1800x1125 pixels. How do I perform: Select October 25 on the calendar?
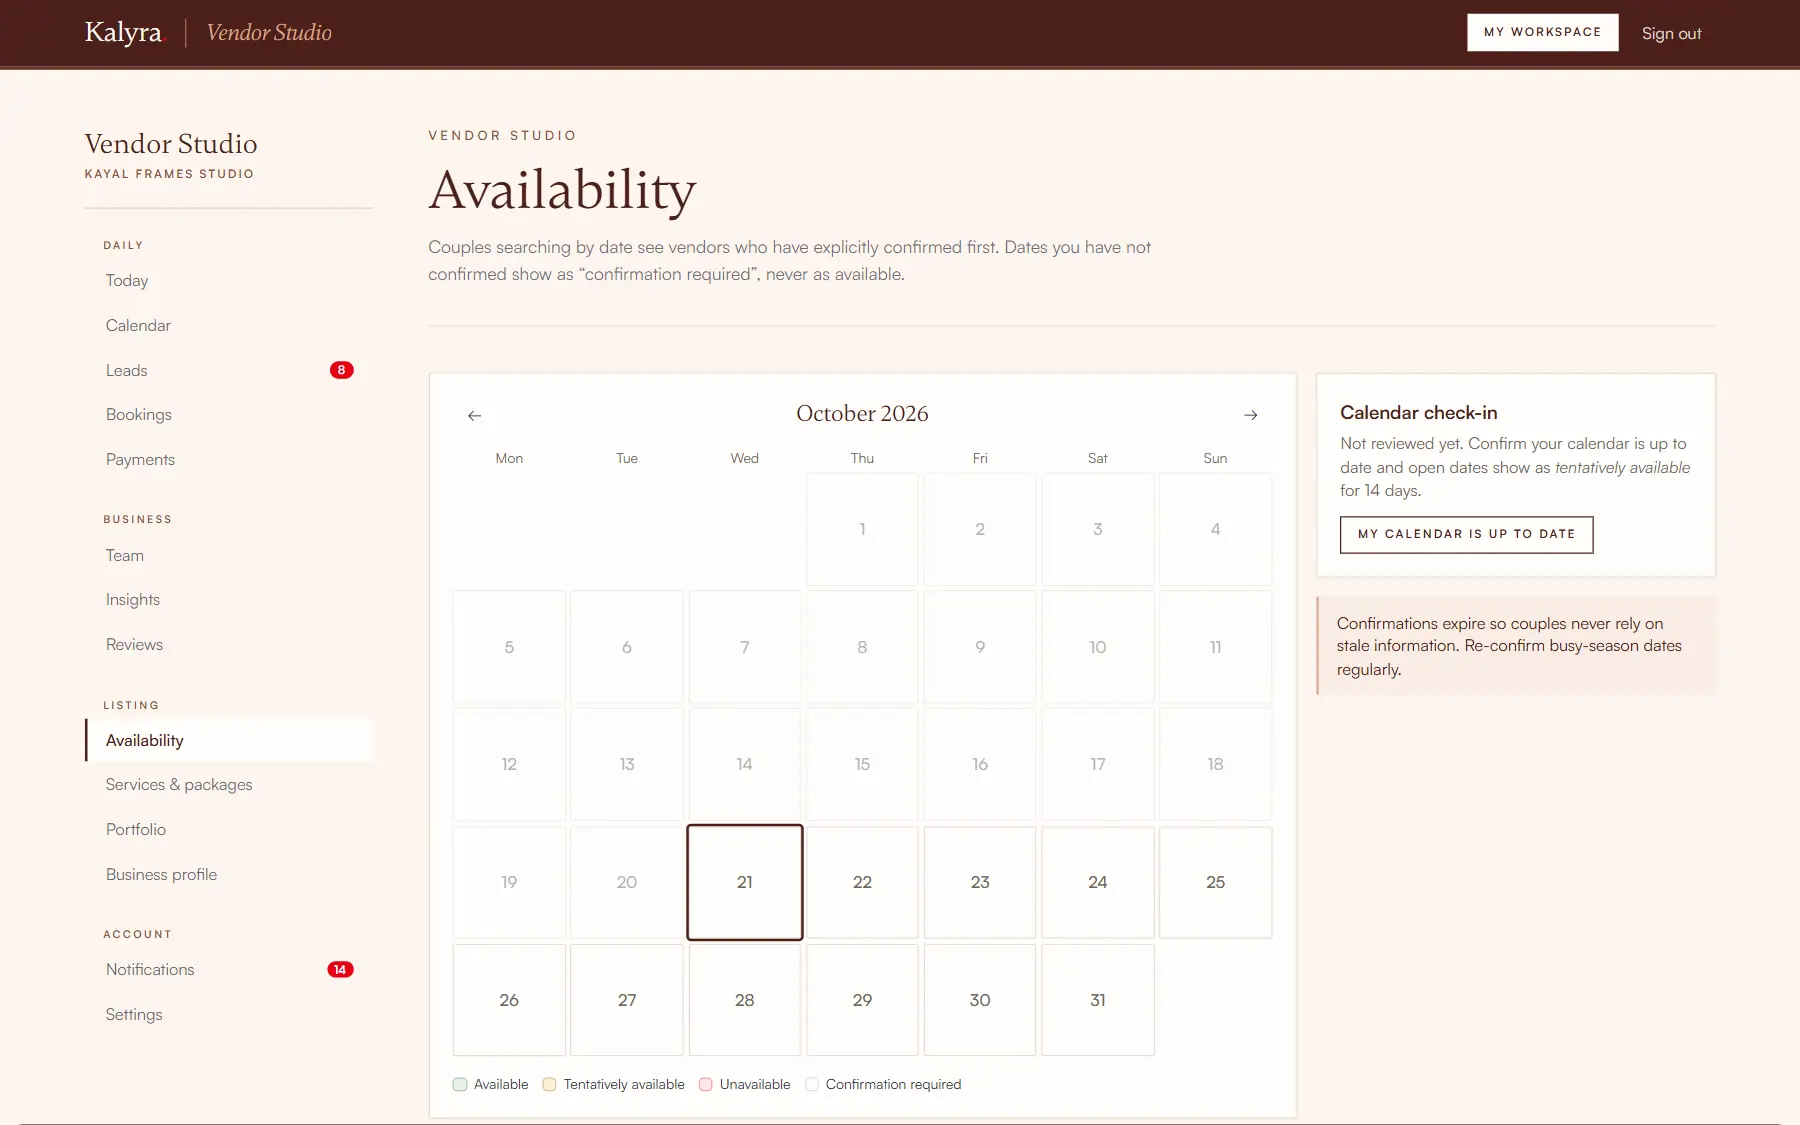pyautogui.click(x=1215, y=882)
